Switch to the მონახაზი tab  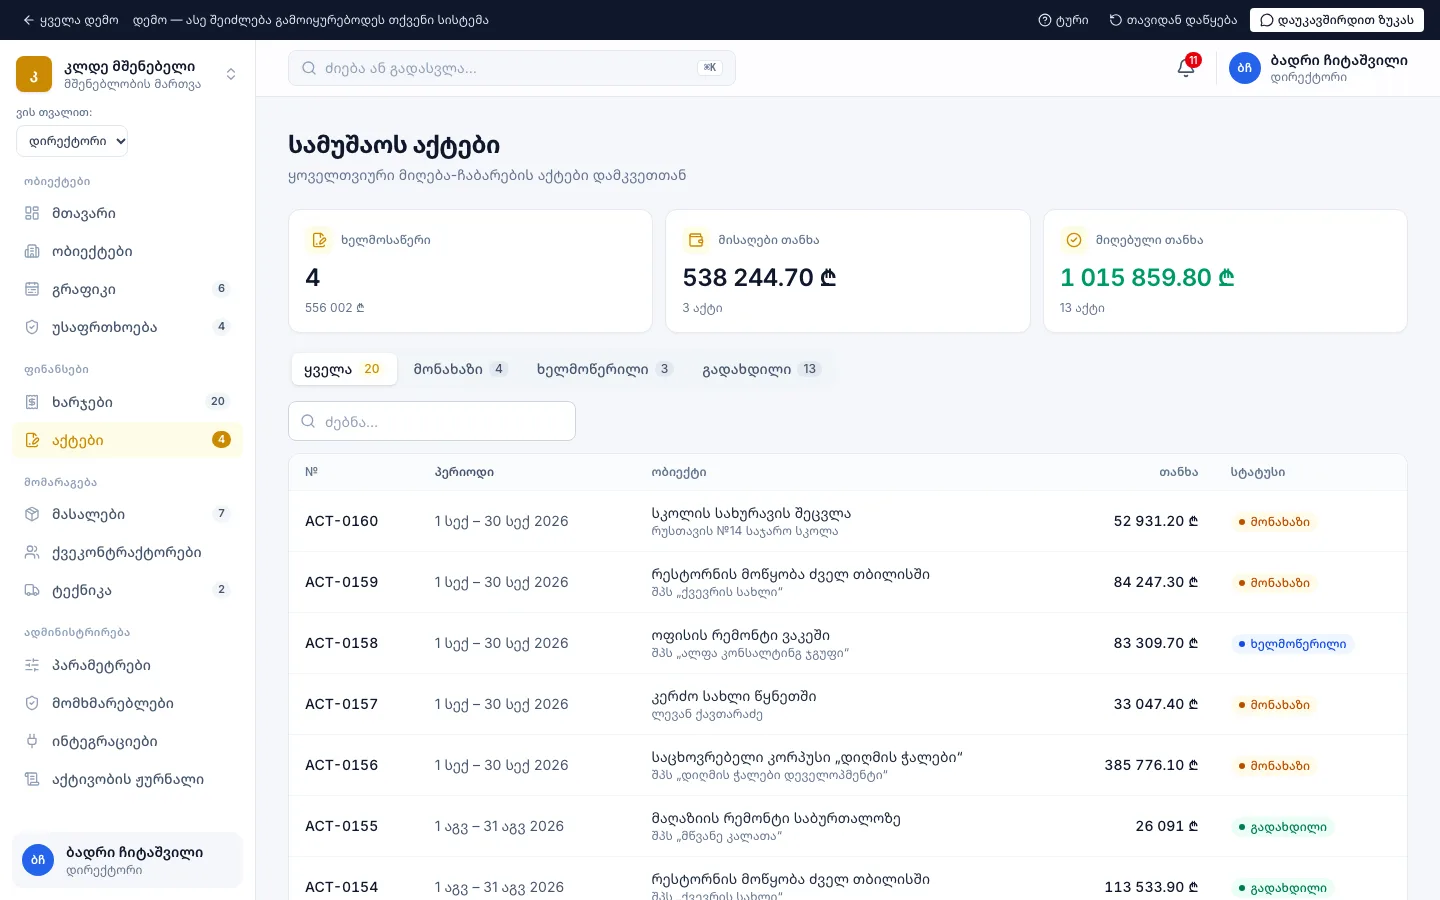(x=460, y=369)
